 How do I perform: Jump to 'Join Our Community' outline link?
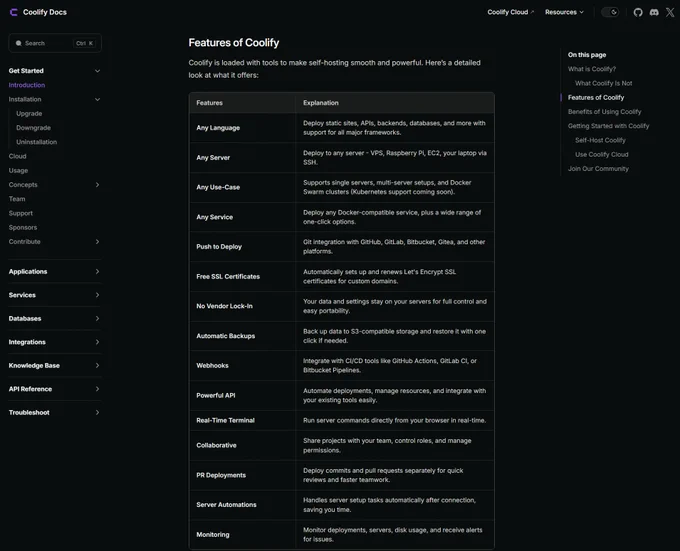coord(598,169)
